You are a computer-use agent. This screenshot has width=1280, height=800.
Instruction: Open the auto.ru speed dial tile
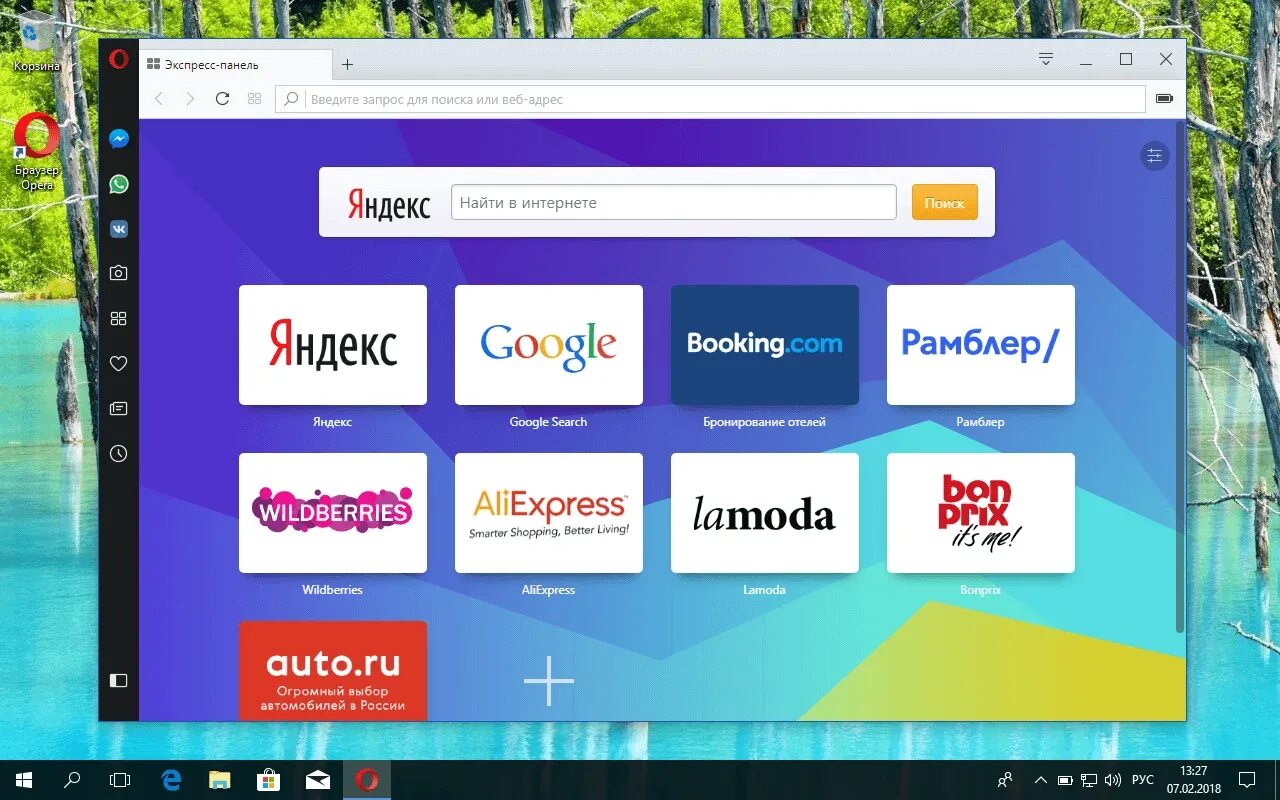pyautogui.click(x=333, y=670)
